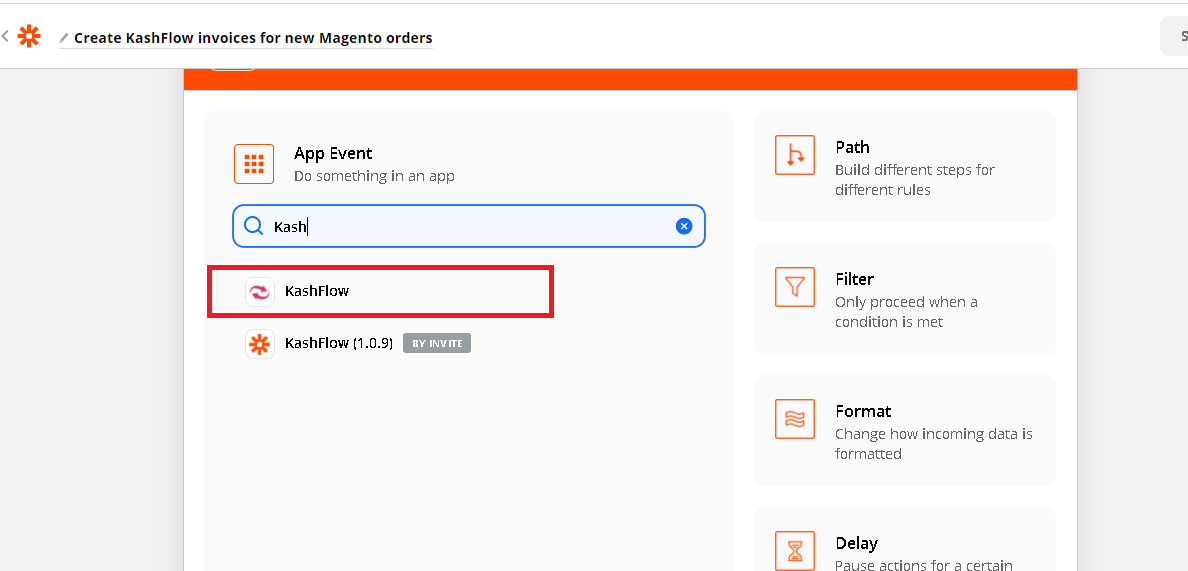Select the Zap title 'Create KashFlow invoices' text
The width and height of the screenshot is (1188, 571).
(253, 38)
